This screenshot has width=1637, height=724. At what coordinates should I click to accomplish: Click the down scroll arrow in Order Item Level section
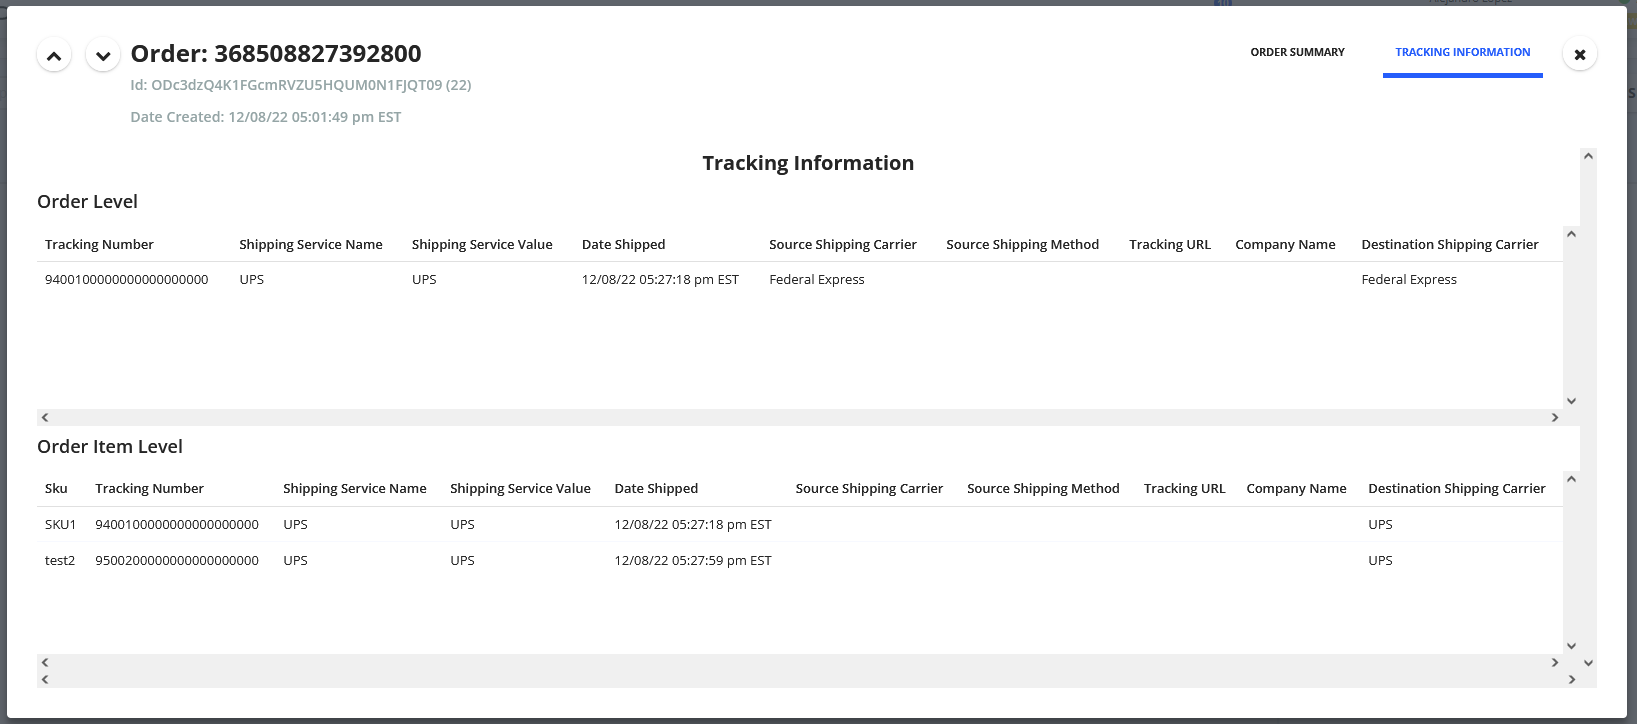pos(1571,644)
